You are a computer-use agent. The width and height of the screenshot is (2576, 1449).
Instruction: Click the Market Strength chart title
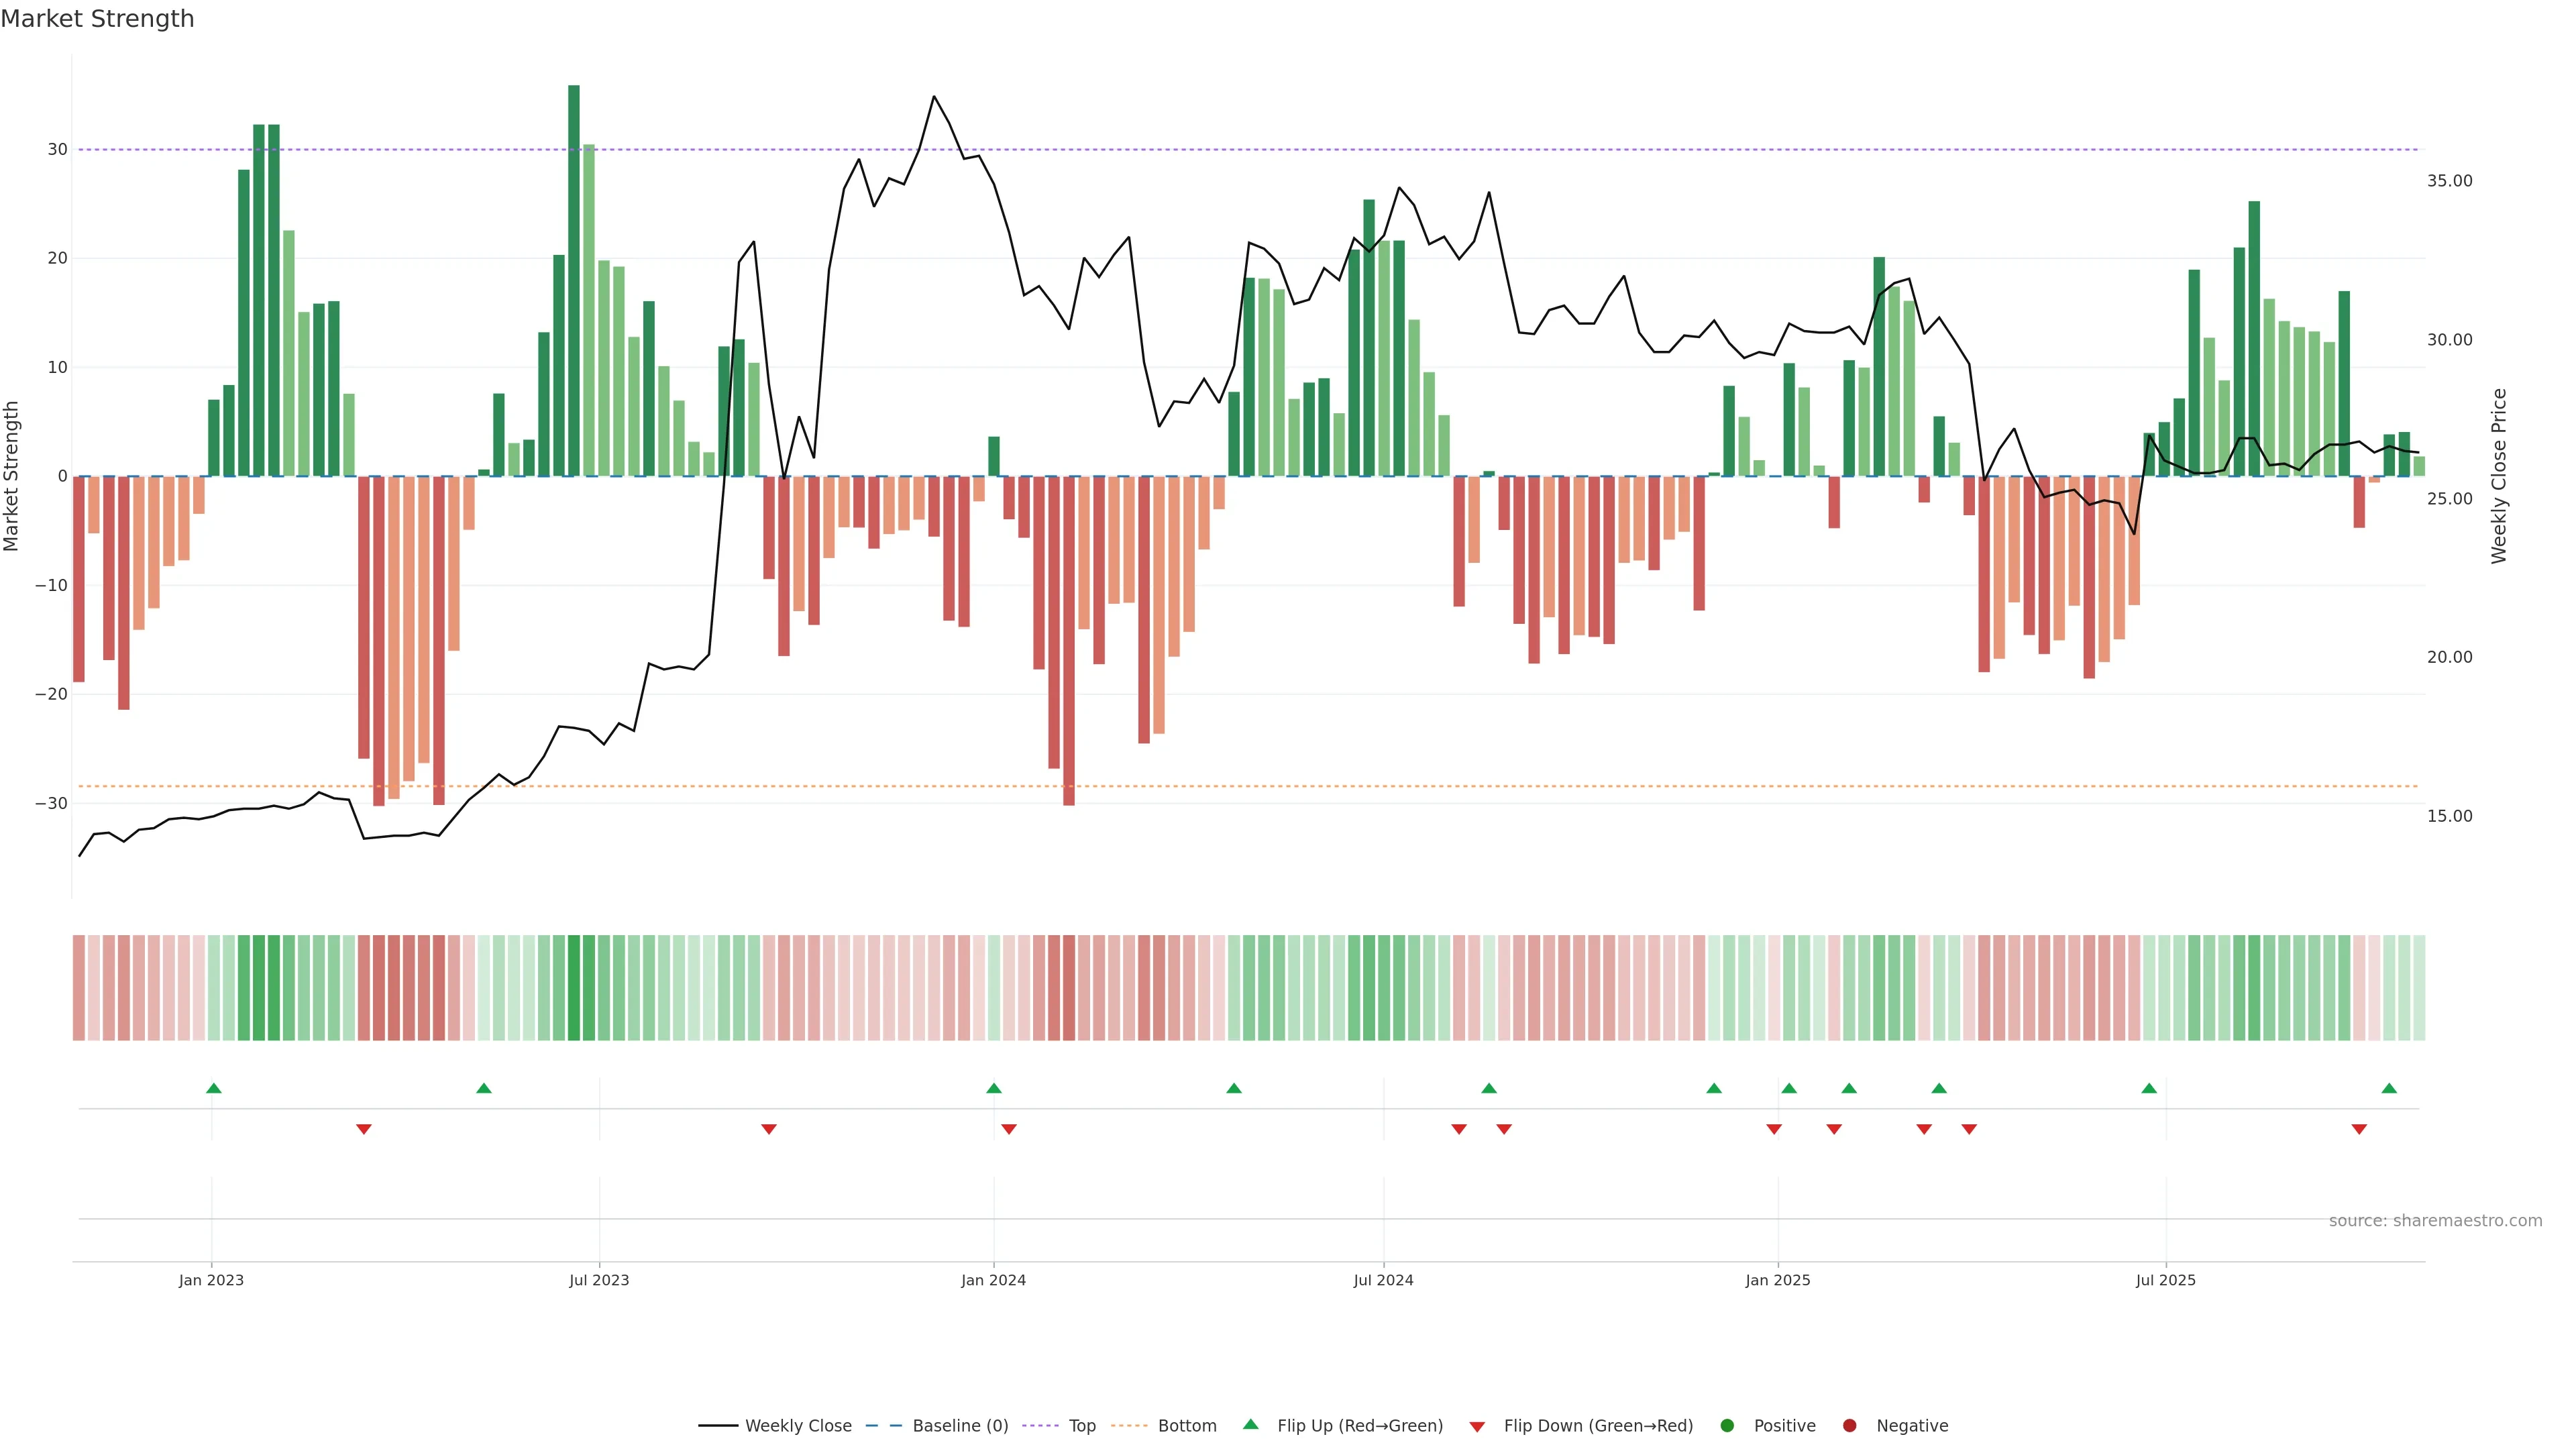97,19
